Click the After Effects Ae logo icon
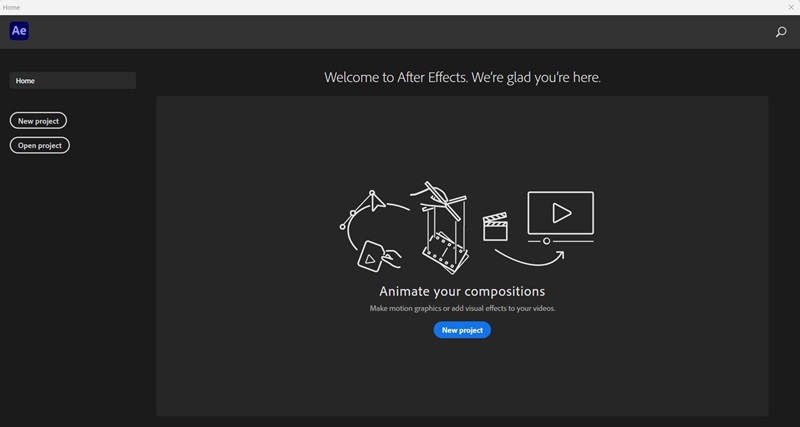 point(19,31)
